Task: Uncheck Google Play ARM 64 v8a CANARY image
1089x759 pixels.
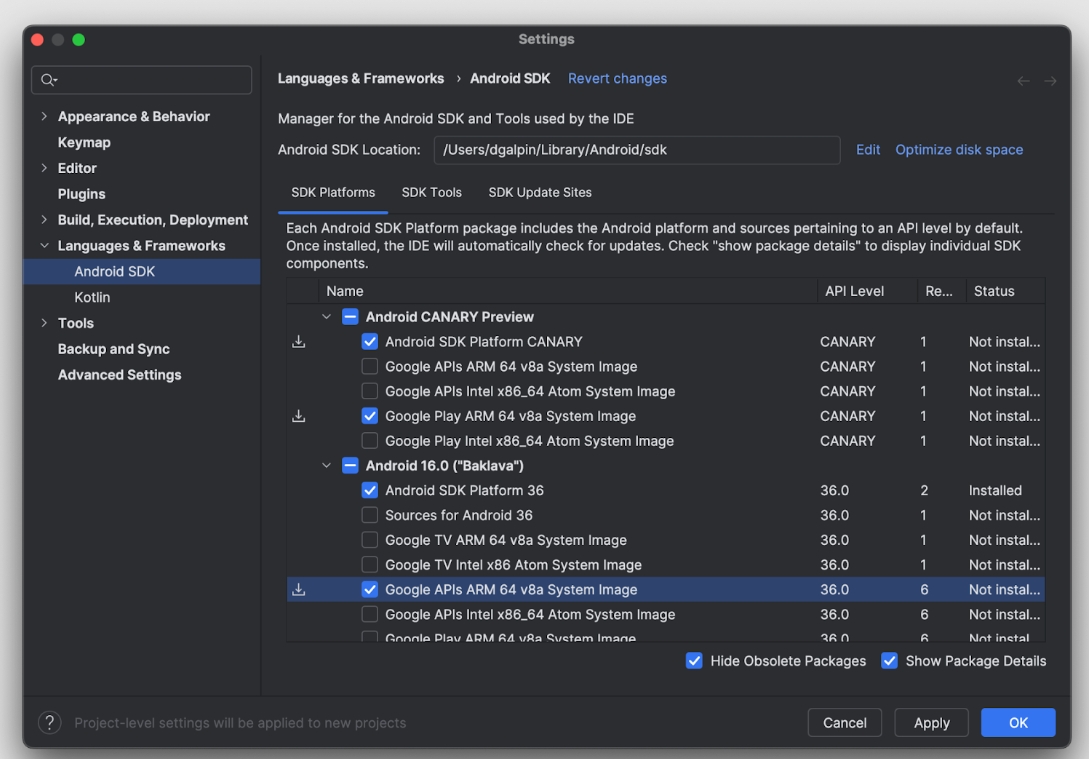Action: click(369, 416)
